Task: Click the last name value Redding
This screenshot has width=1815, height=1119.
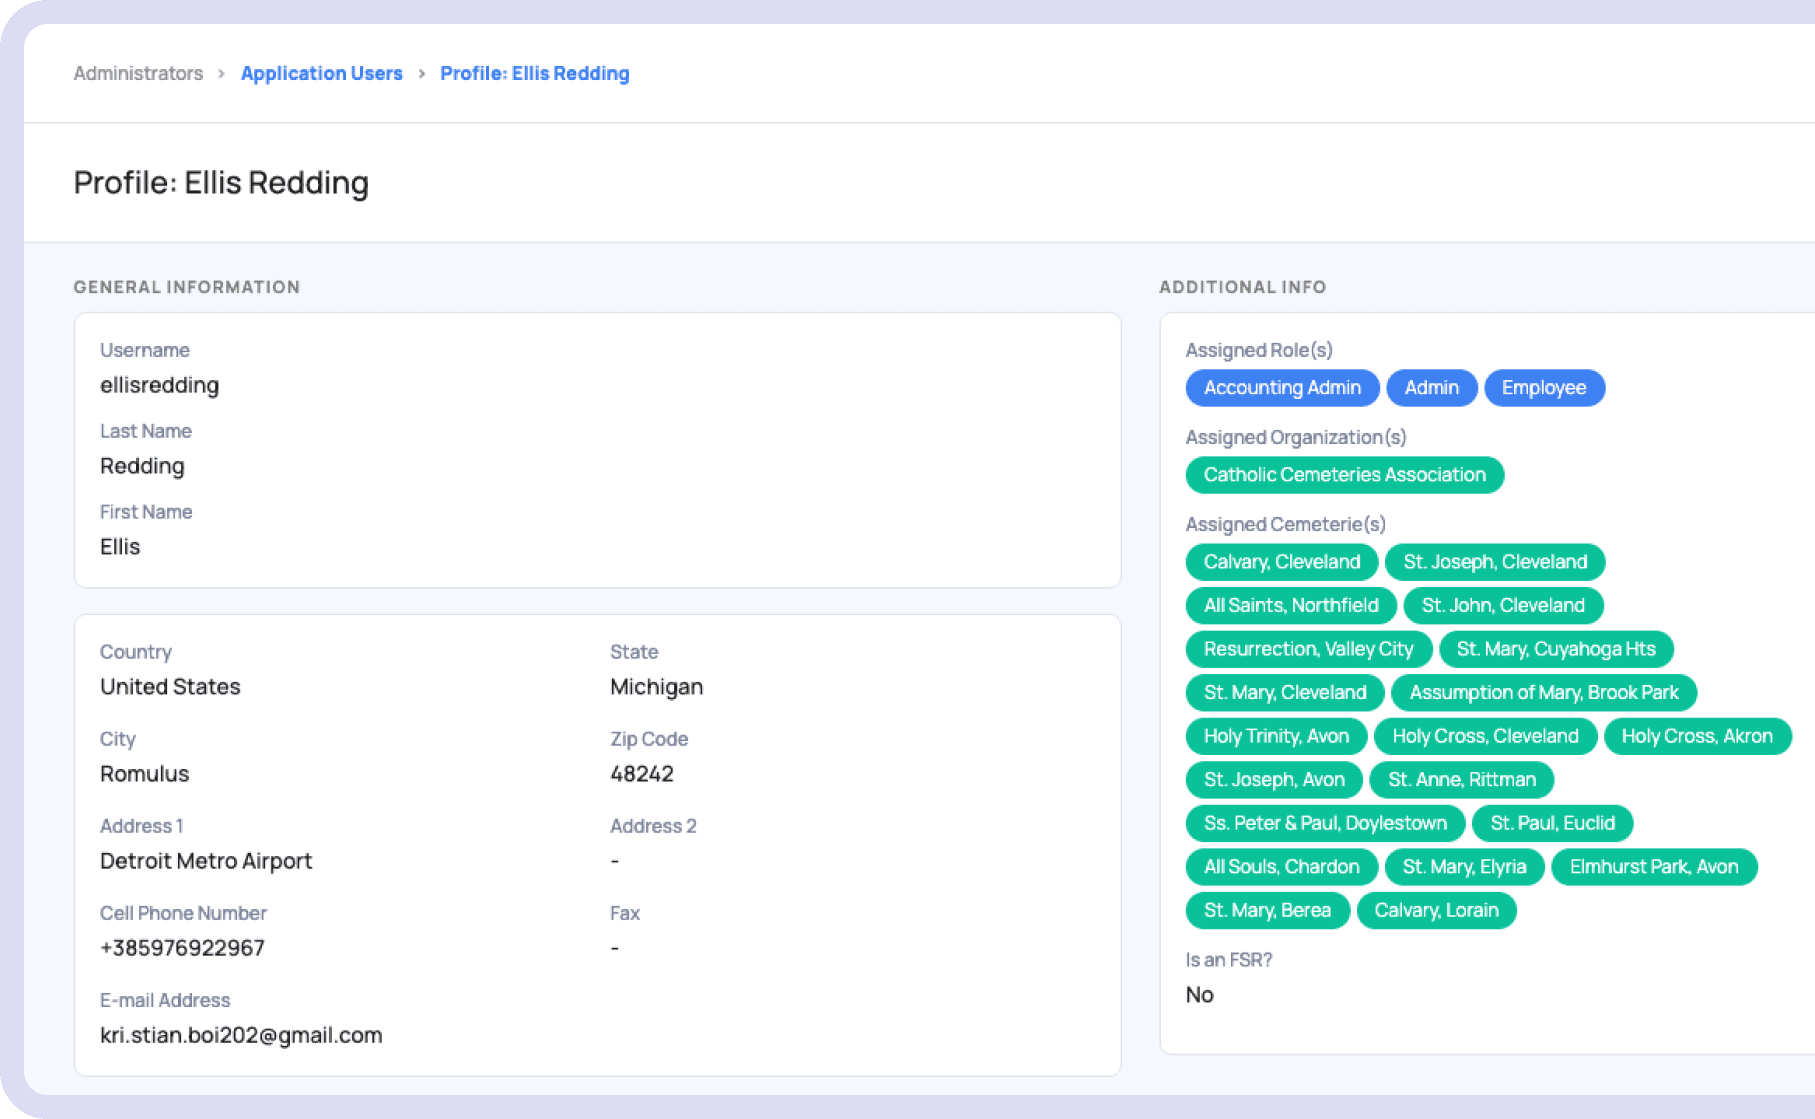Action: pos(142,466)
